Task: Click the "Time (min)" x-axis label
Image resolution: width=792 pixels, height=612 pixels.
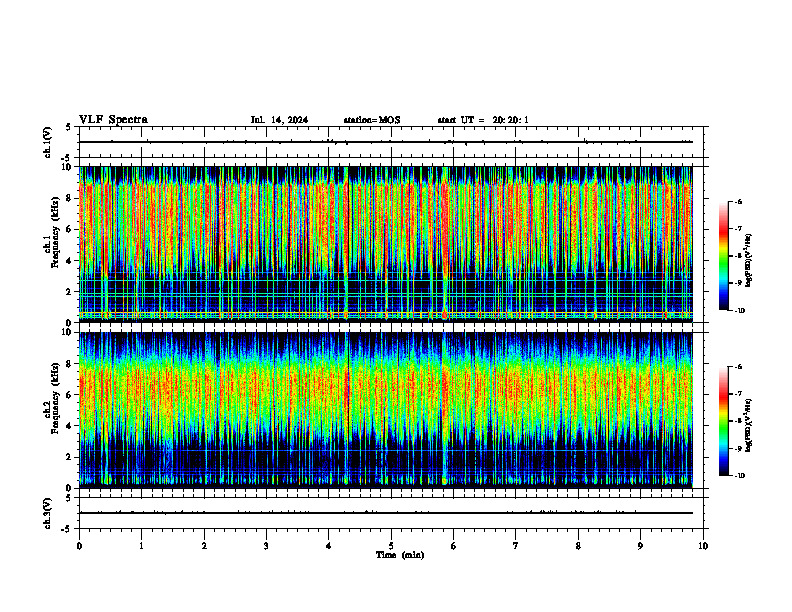Action: tap(400, 555)
